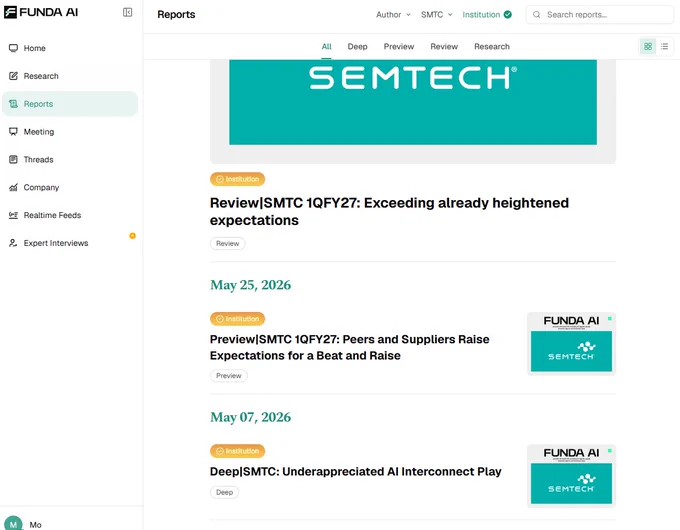The height and width of the screenshot is (530, 680).
Task: Click the search magnifier icon
Action: pos(536,15)
